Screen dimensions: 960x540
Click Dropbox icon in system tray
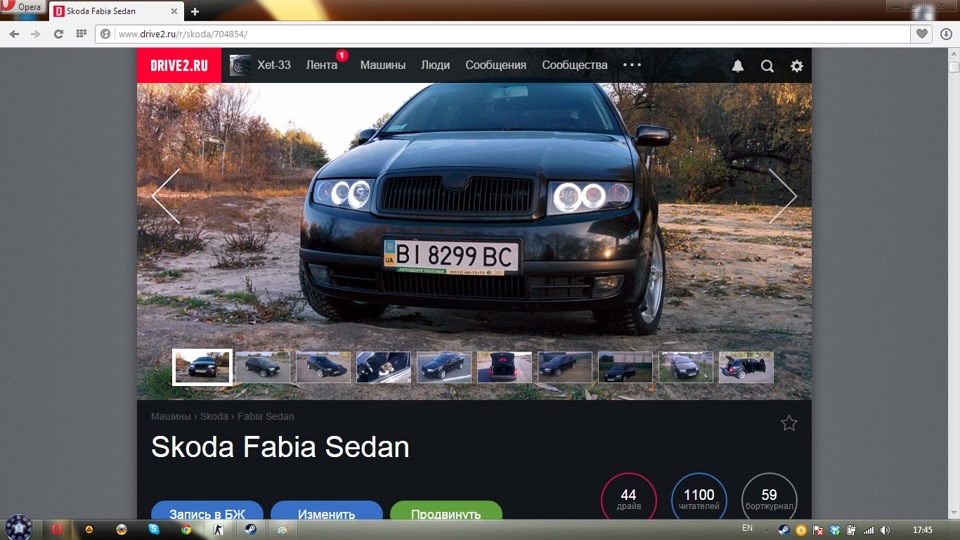pos(834,530)
